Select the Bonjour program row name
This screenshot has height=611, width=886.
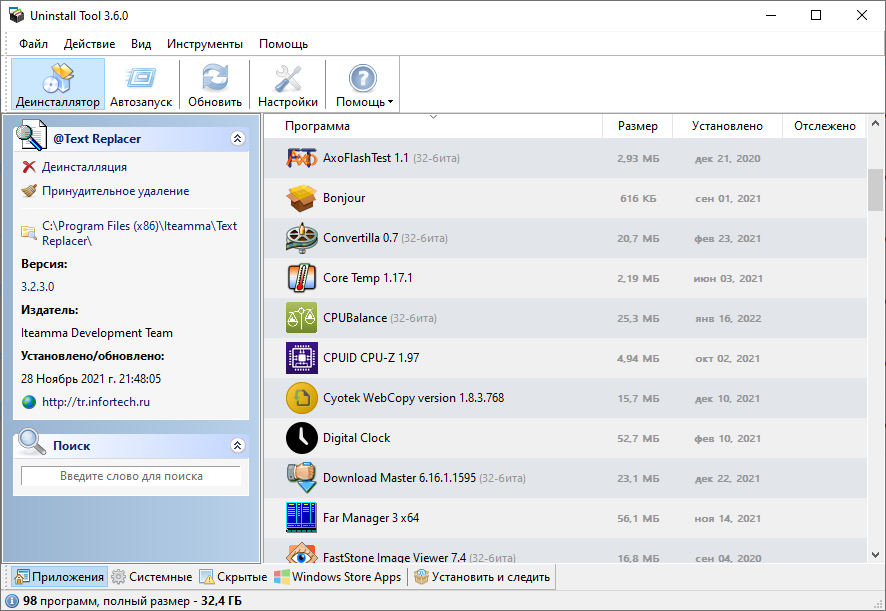pos(344,198)
